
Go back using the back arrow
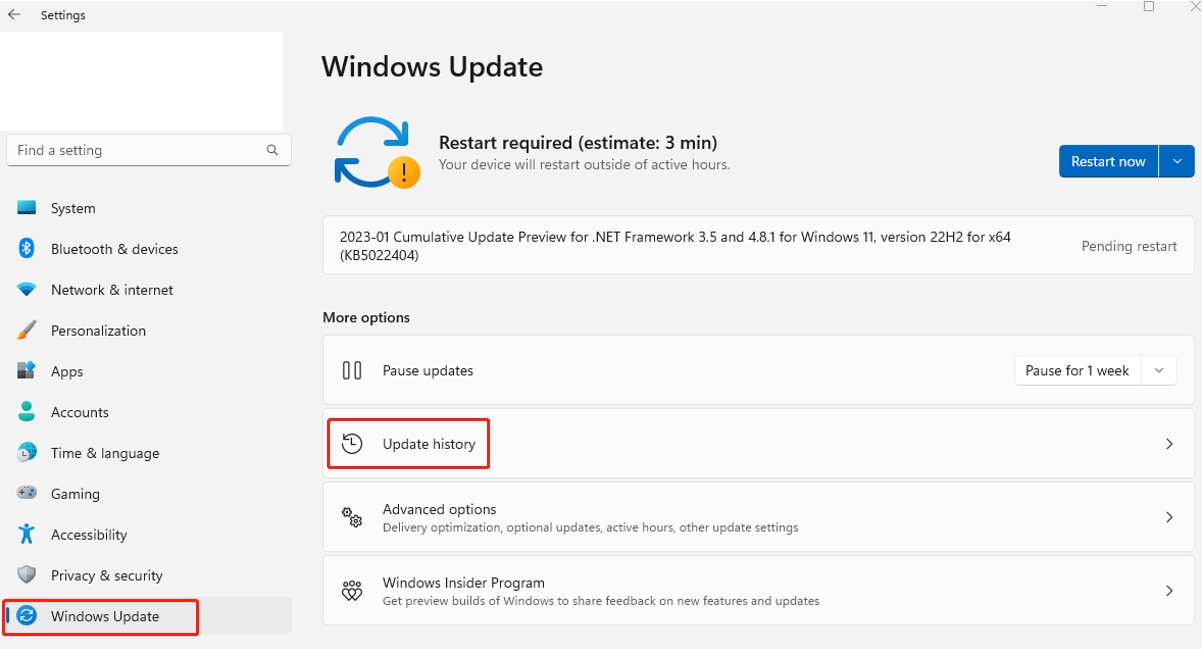(14, 15)
